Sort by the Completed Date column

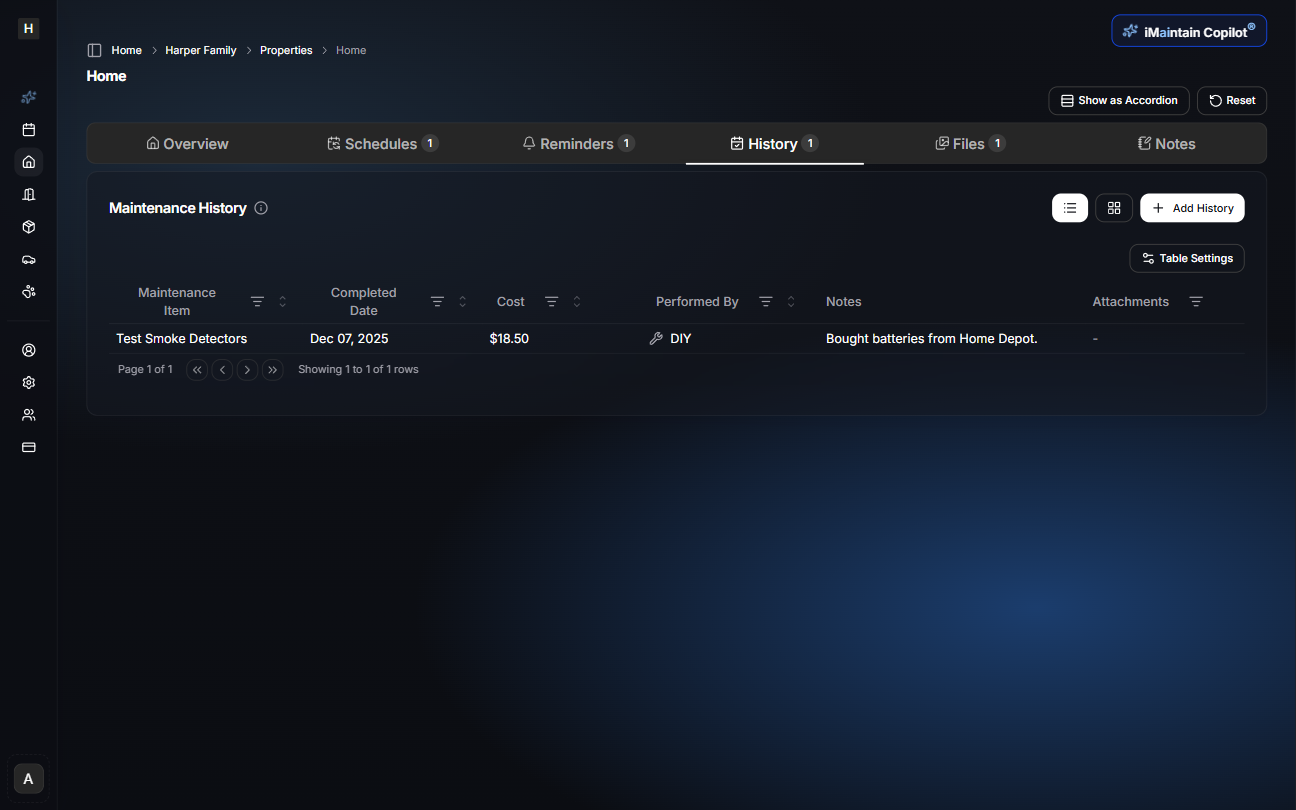(461, 301)
